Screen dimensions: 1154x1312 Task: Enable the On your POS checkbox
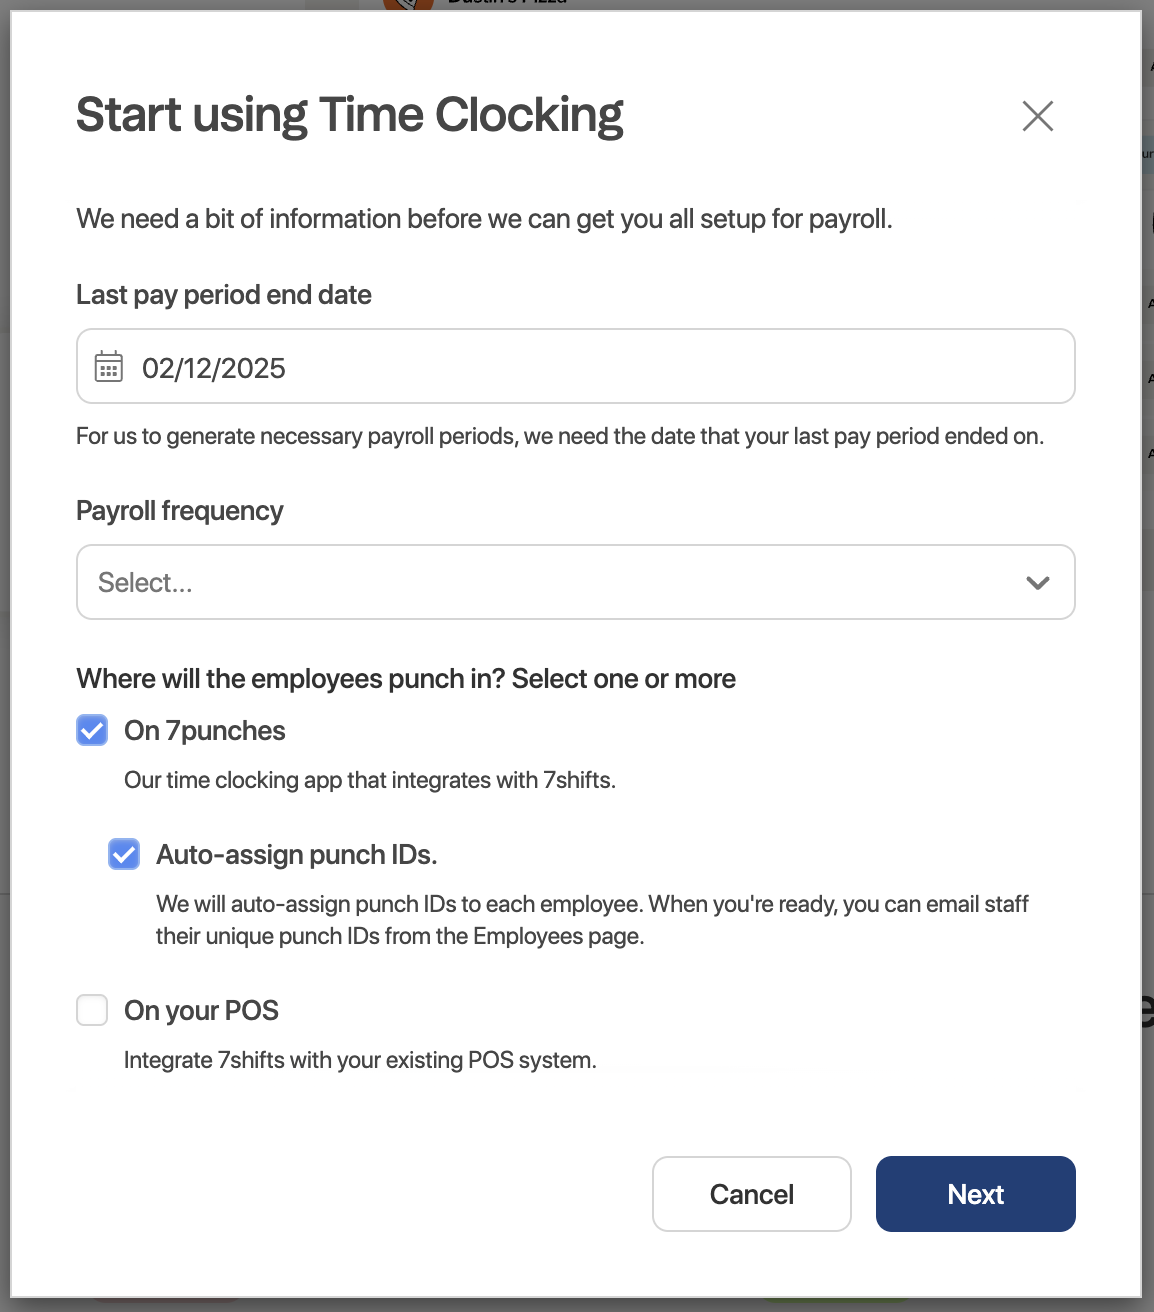(x=92, y=1010)
